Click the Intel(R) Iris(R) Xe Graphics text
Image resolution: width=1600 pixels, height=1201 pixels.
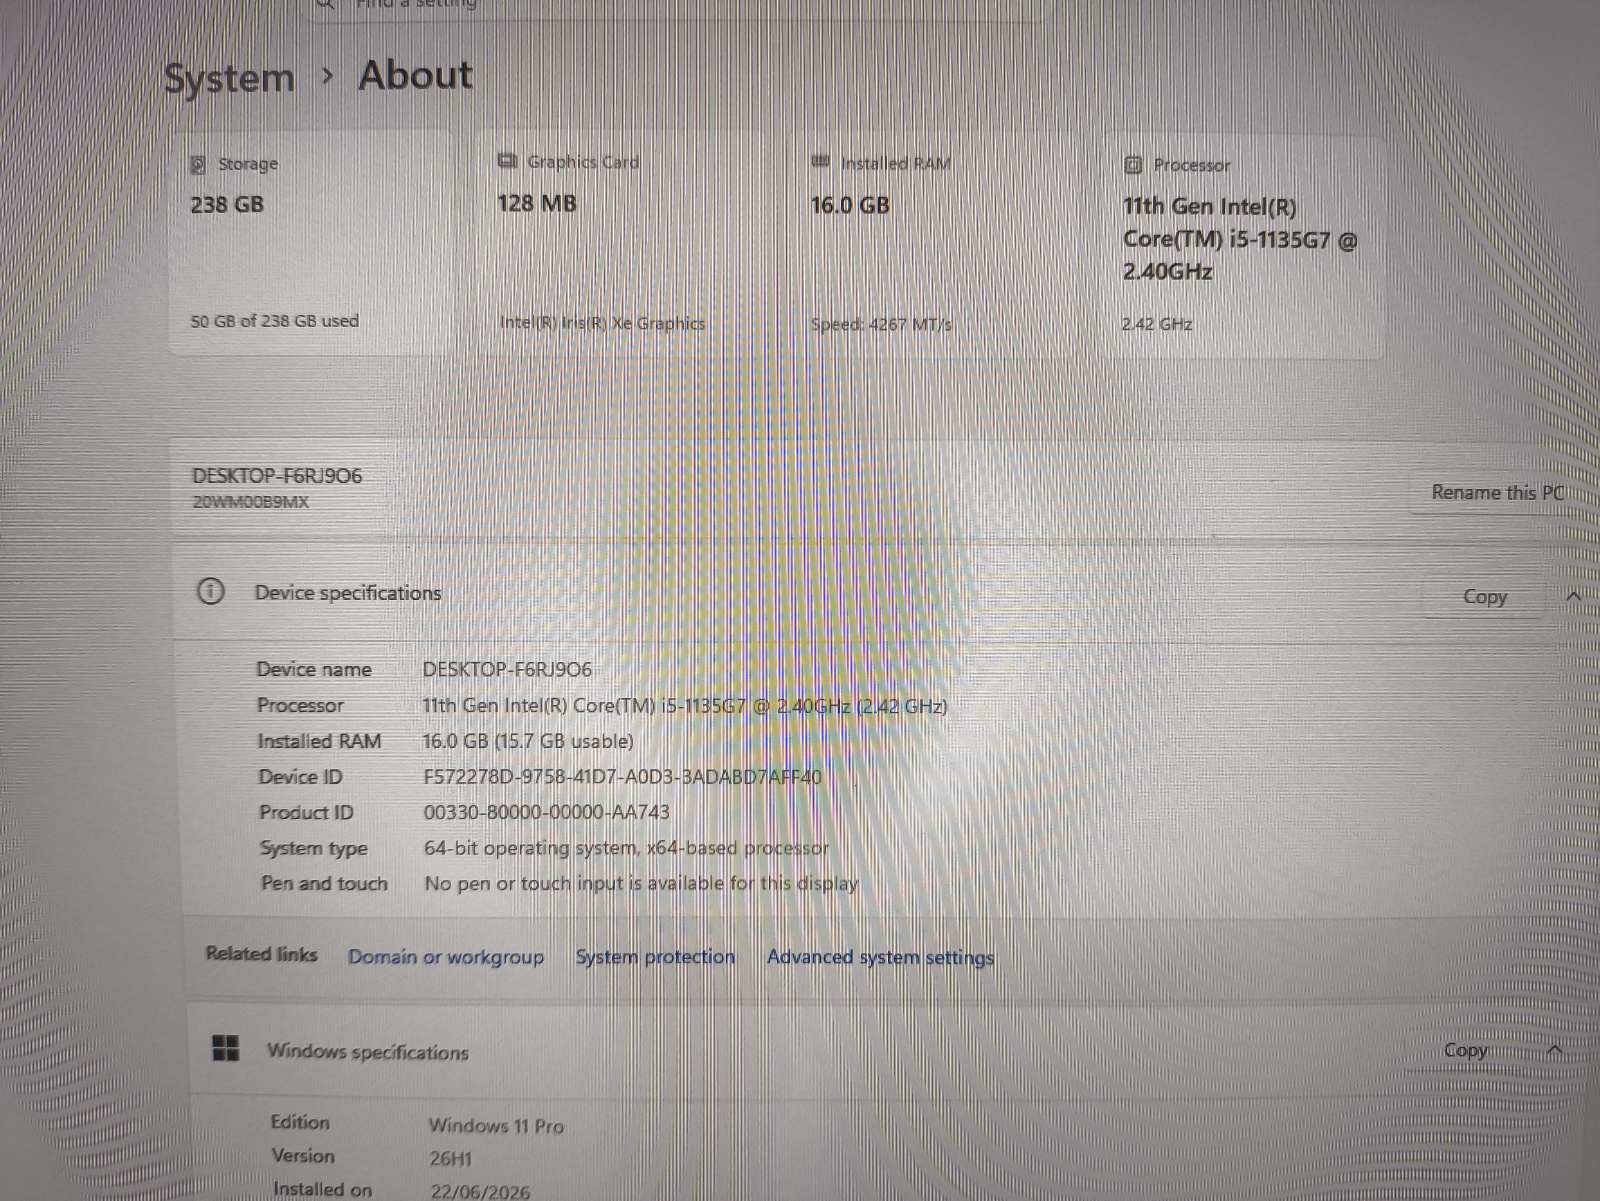pos(602,323)
